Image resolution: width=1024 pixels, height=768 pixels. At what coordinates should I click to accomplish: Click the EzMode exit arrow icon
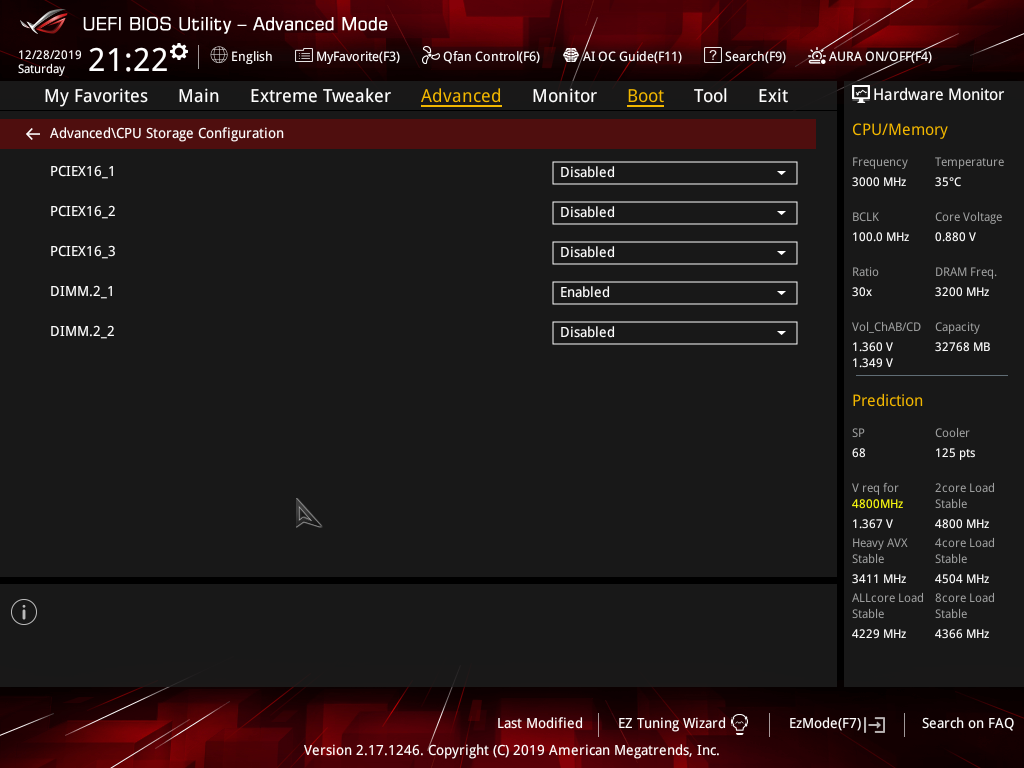click(x=875, y=724)
